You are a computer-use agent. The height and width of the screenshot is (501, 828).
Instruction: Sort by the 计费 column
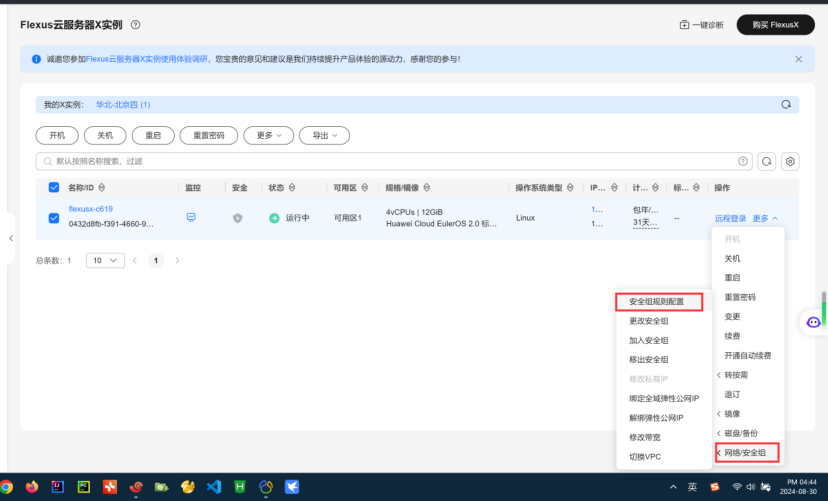(x=655, y=187)
